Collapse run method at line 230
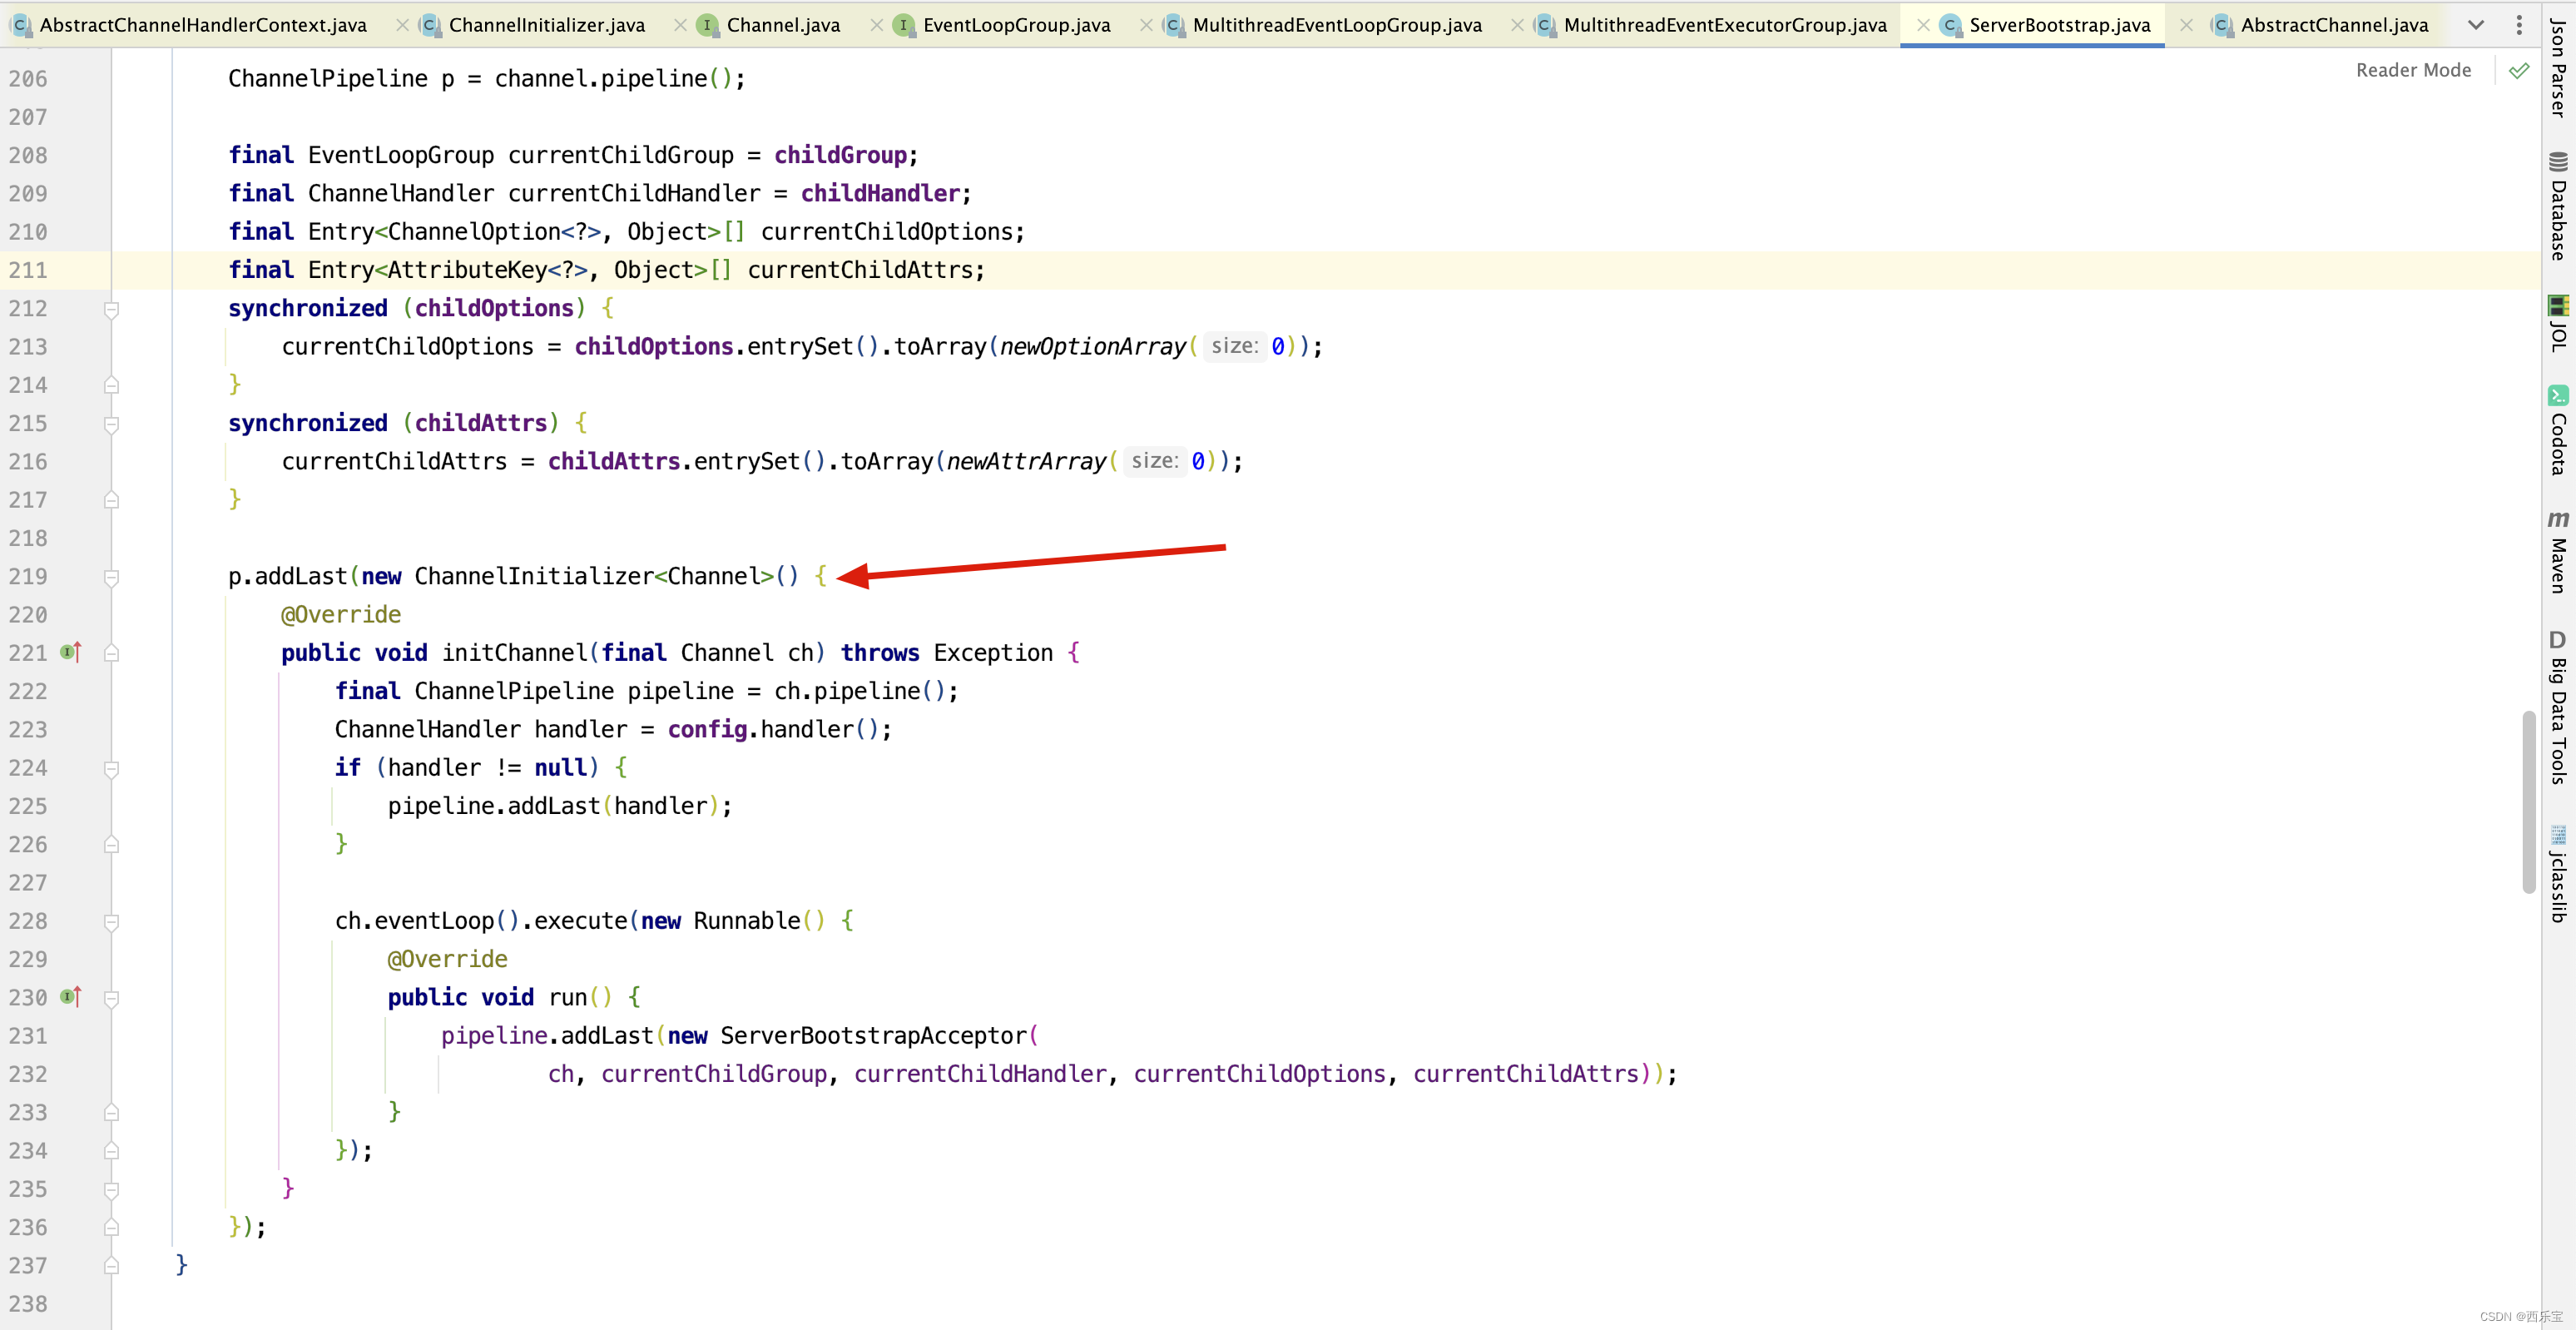 [112, 999]
